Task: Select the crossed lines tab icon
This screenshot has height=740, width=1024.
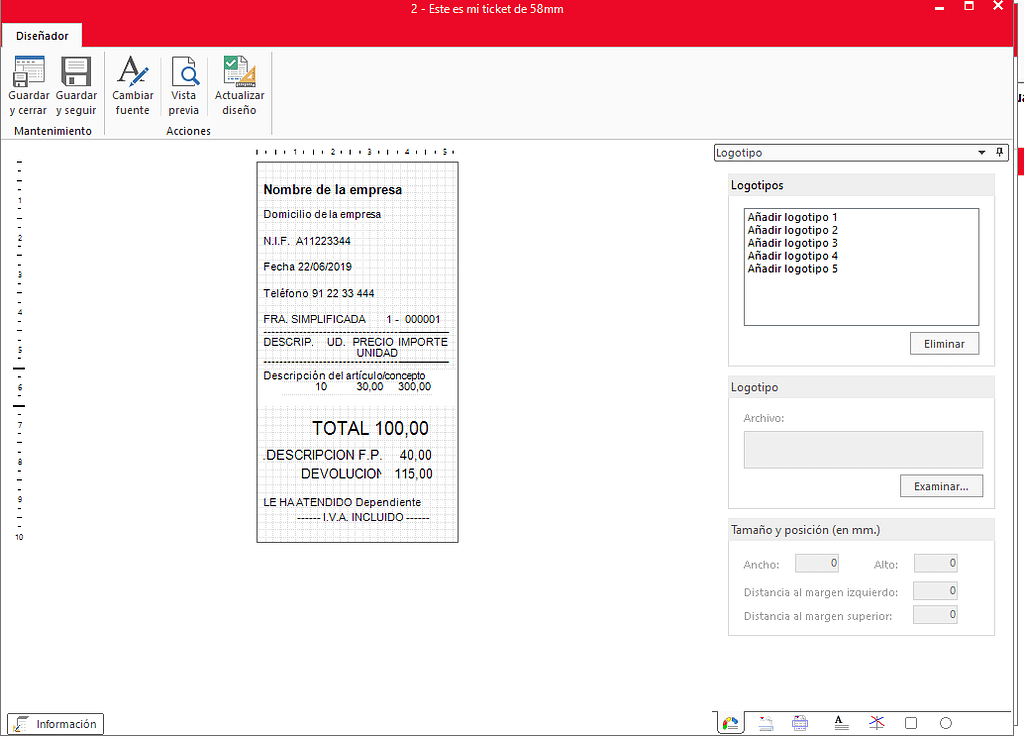Action: pos(876,723)
